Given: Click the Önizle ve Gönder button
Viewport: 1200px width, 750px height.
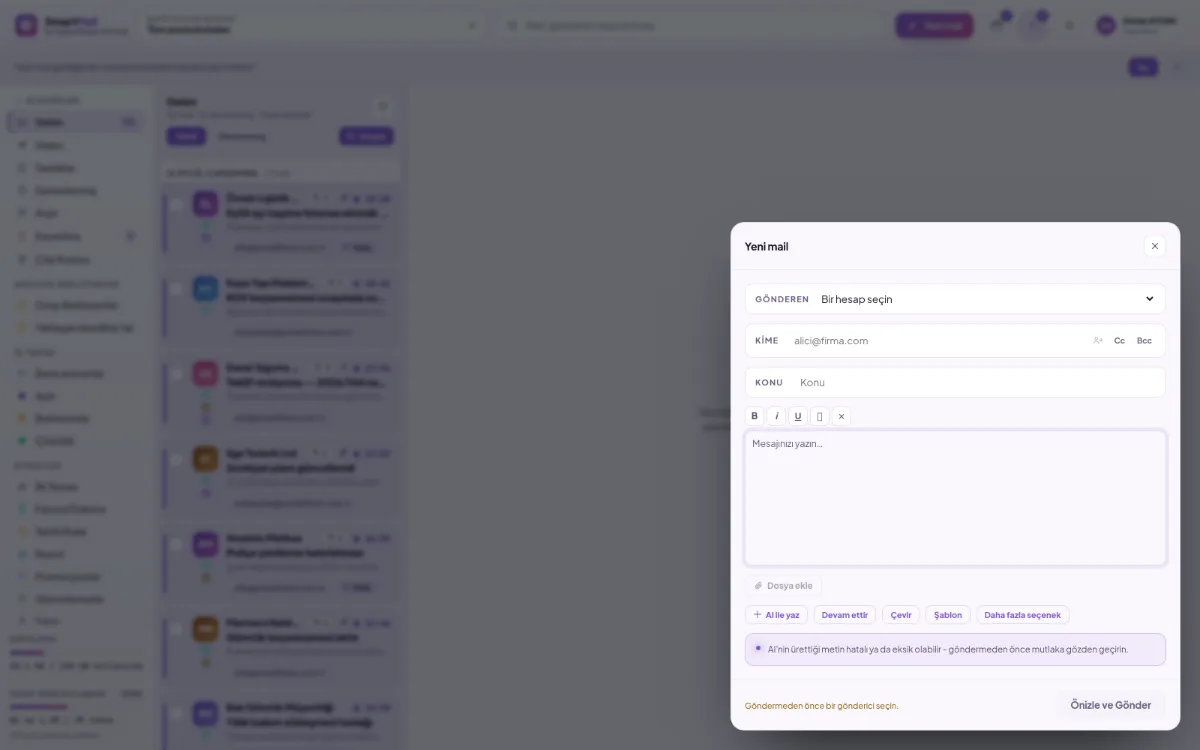Looking at the screenshot, I should tap(1110, 705).
